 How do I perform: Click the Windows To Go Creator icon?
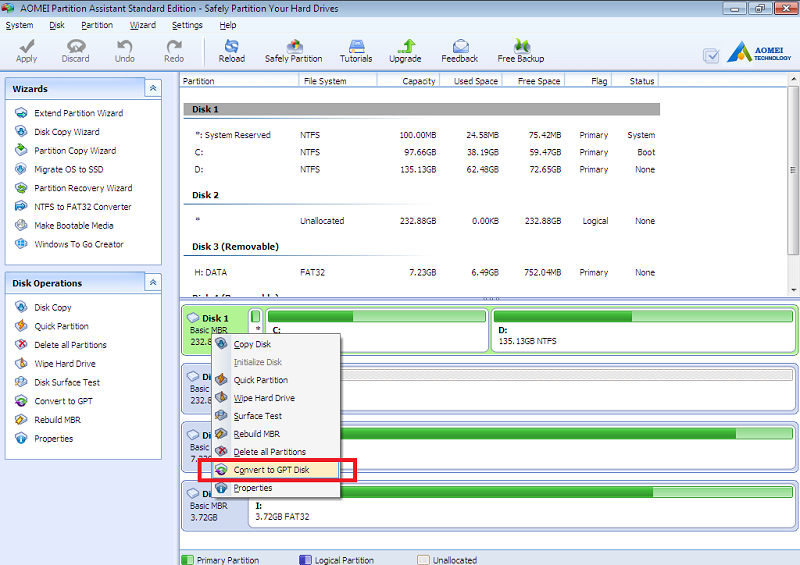tap(21, 244)
